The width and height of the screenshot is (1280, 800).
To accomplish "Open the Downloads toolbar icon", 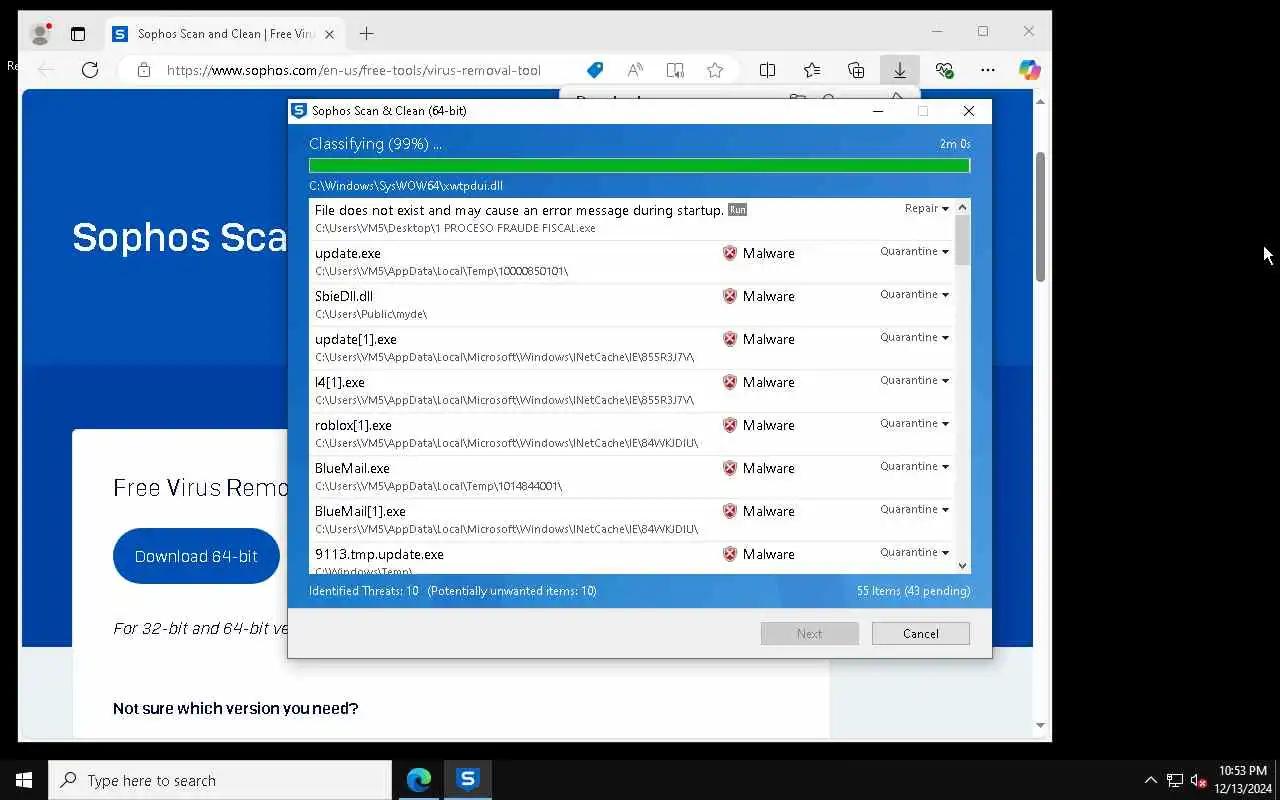I will [900, 70].
